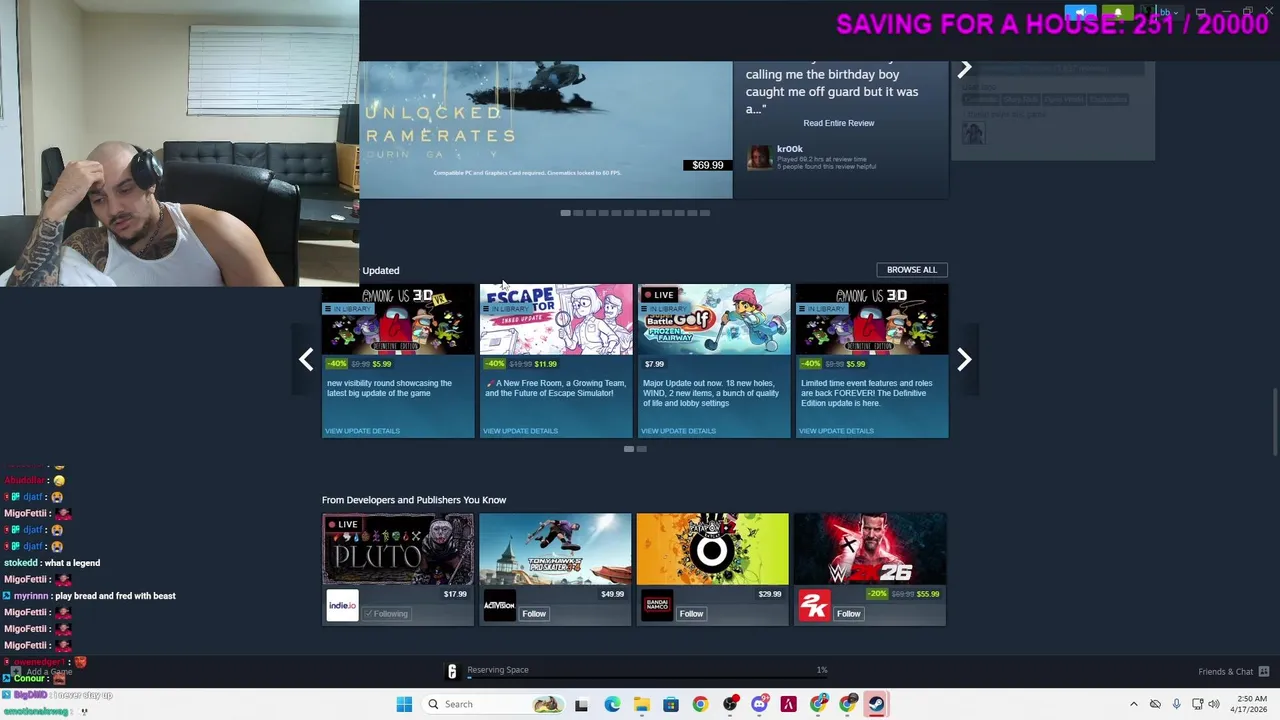Open Friends & Chat icon
The image size is (1280, 720).
[x=1264, y=671]
